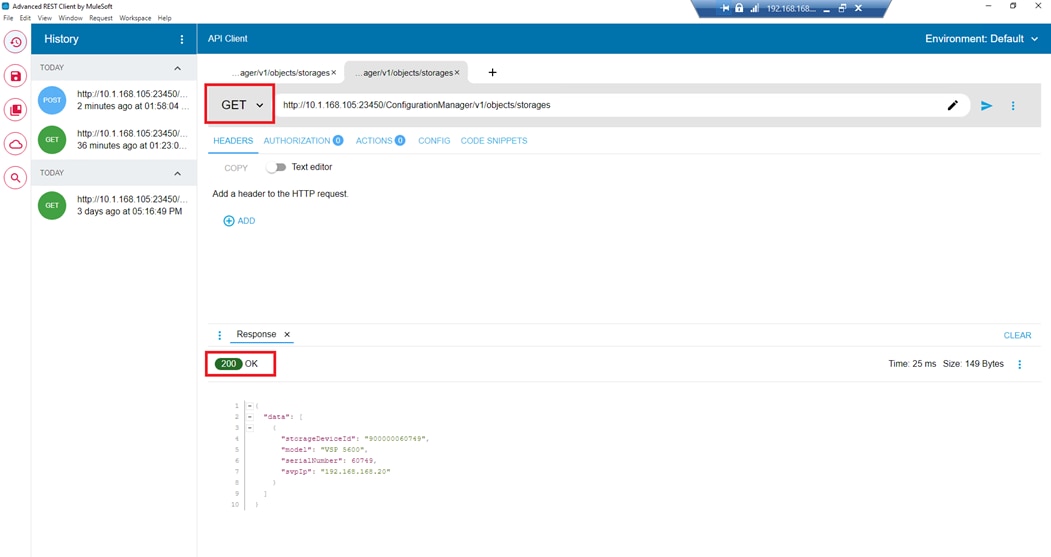Screen dimensions: 1051x557
Task: Click the signal strength icon on session bar
Action: (x=754, y=8)
